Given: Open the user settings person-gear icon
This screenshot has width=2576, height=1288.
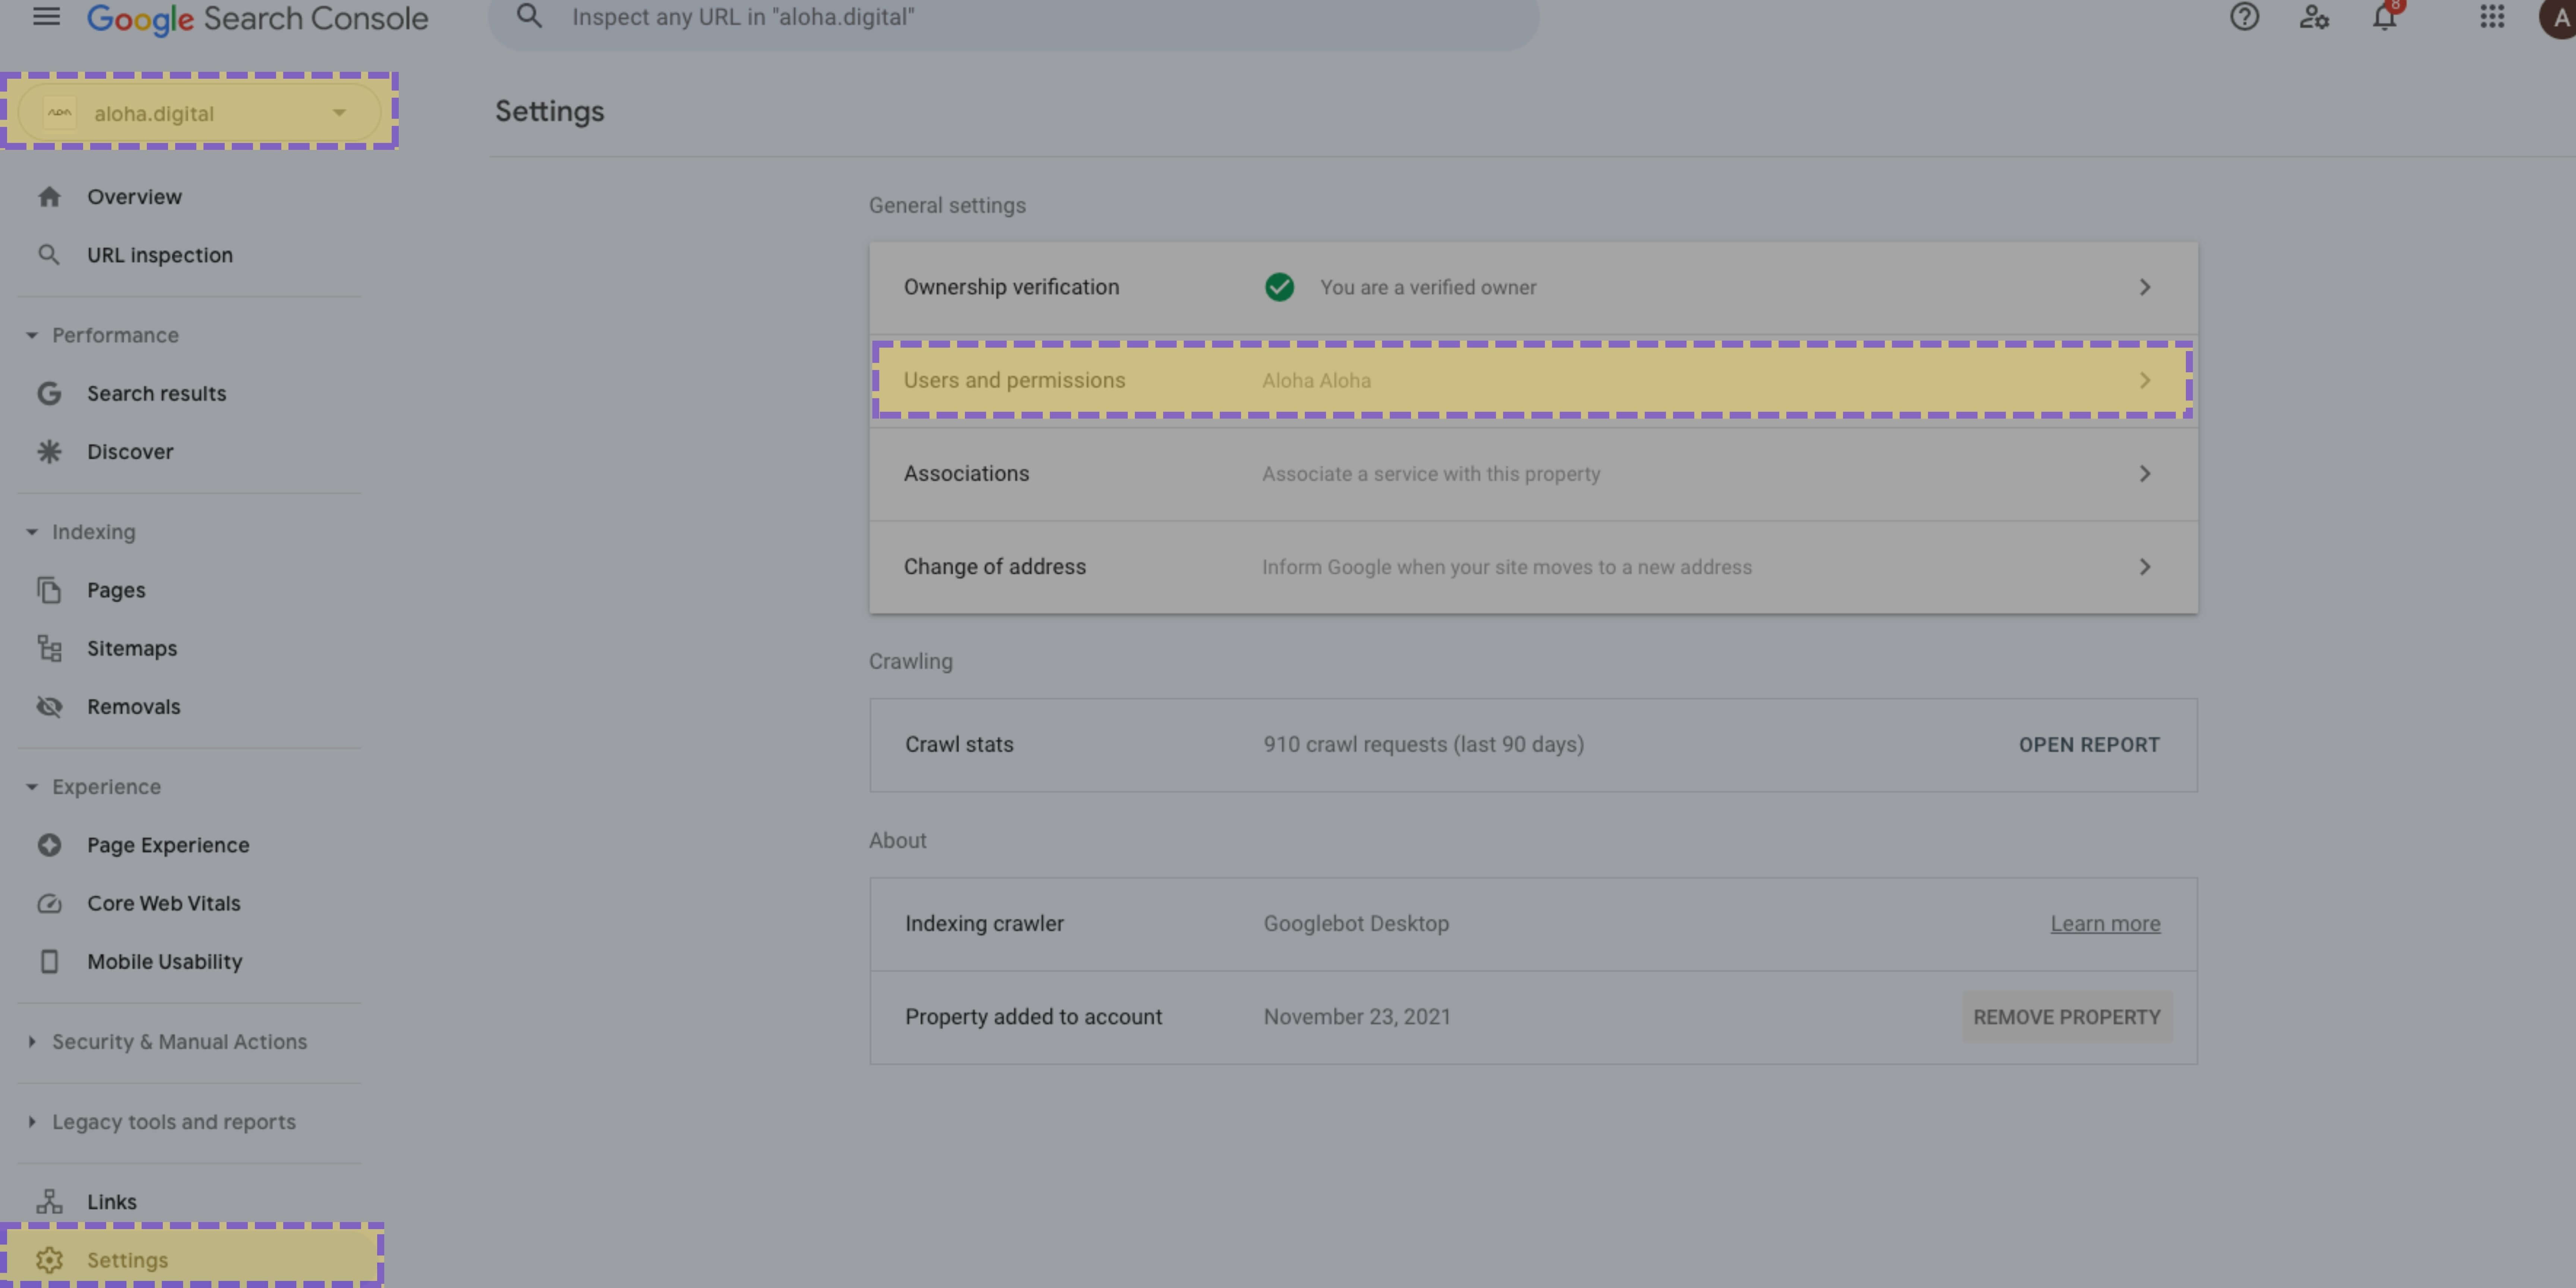Looking at the screenshot, I should [x=2314, y=17].
